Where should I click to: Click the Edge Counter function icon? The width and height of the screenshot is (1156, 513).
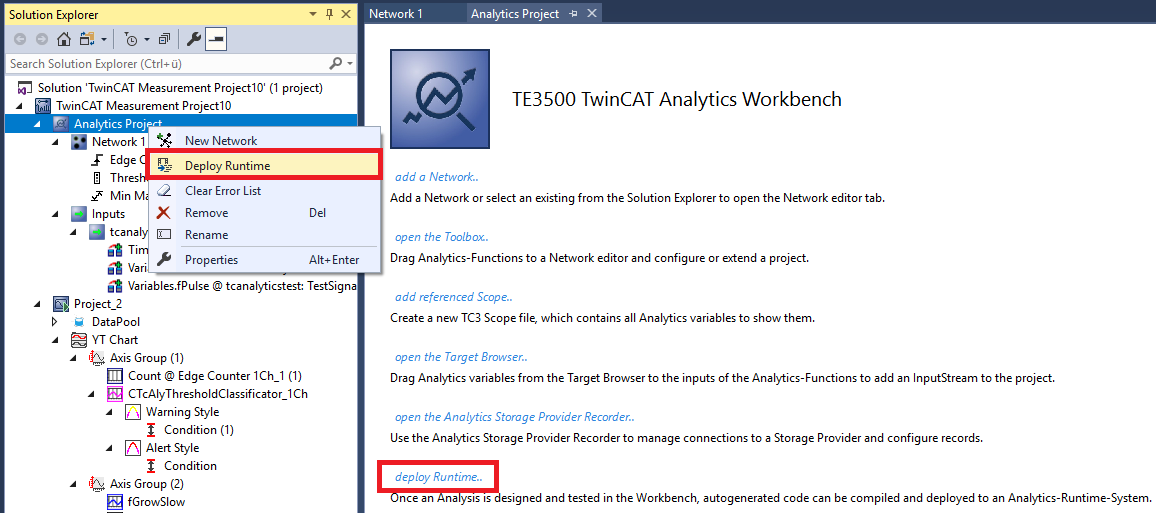pyautogui.click(x=97, y=160)
